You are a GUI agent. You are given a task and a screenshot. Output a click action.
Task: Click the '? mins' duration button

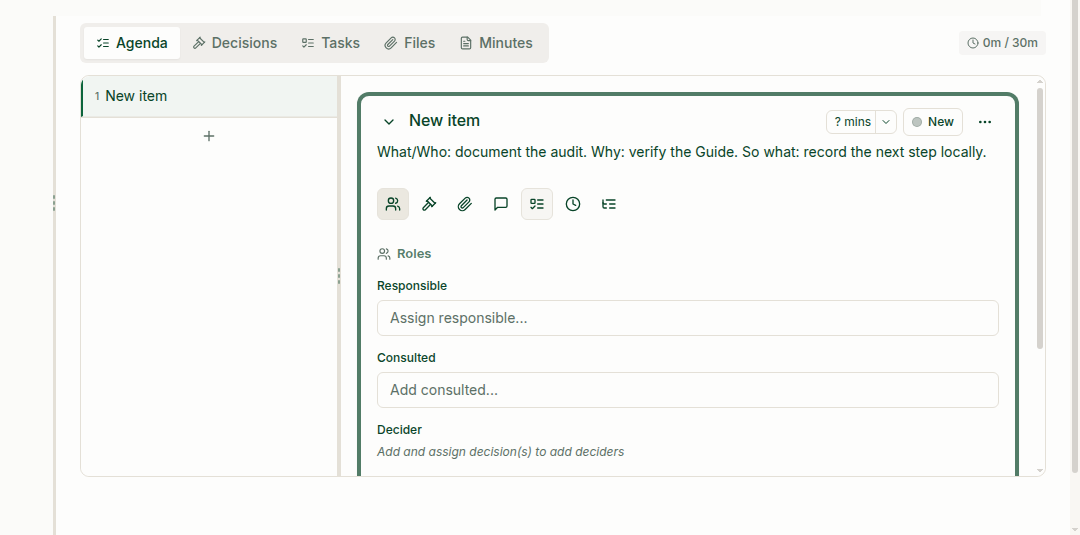[851, 122]
